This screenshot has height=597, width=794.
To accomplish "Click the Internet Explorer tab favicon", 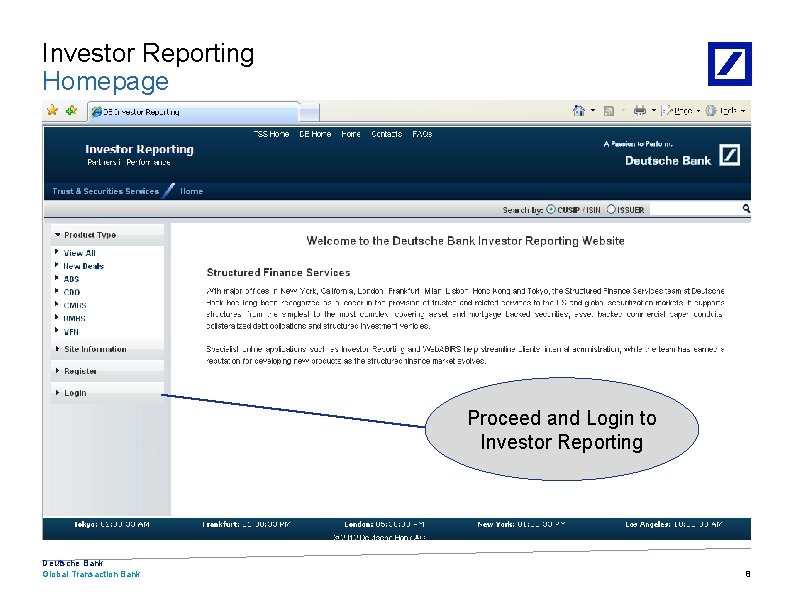I will click(97, 112).
